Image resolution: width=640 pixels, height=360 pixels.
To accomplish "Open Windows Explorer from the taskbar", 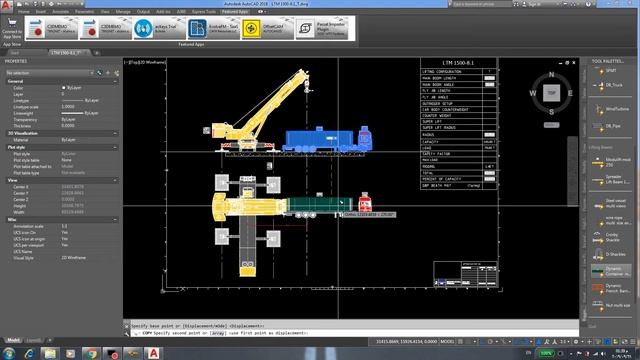I will point(50,353).
